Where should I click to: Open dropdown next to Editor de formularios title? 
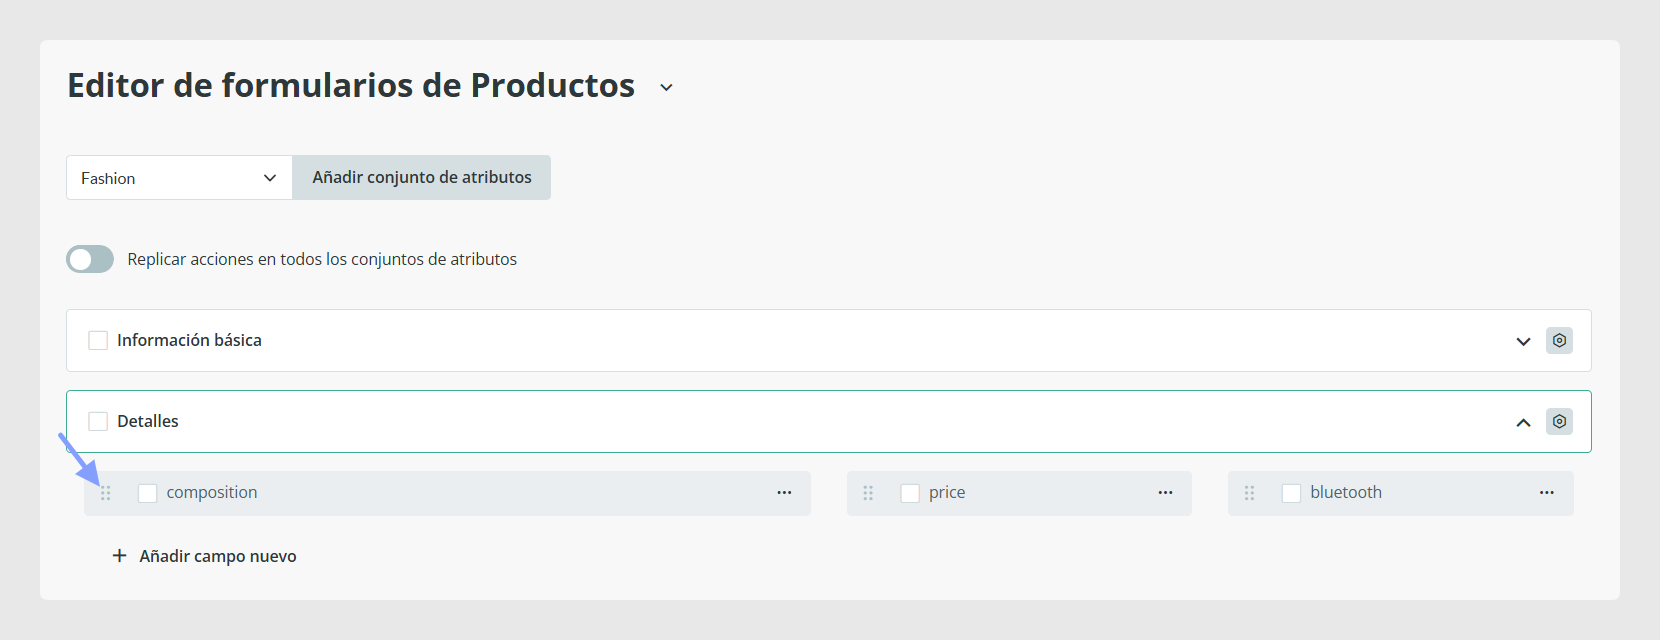point(666,88)
